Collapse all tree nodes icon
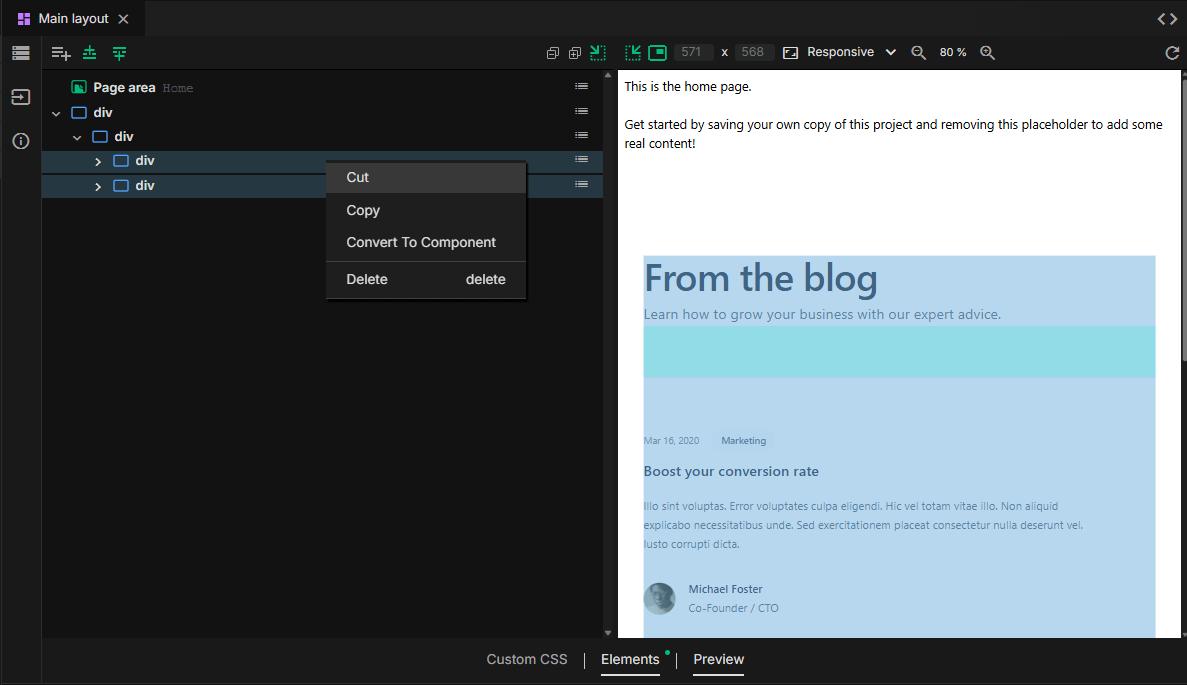1187x685 pixels. coord(553,53)
